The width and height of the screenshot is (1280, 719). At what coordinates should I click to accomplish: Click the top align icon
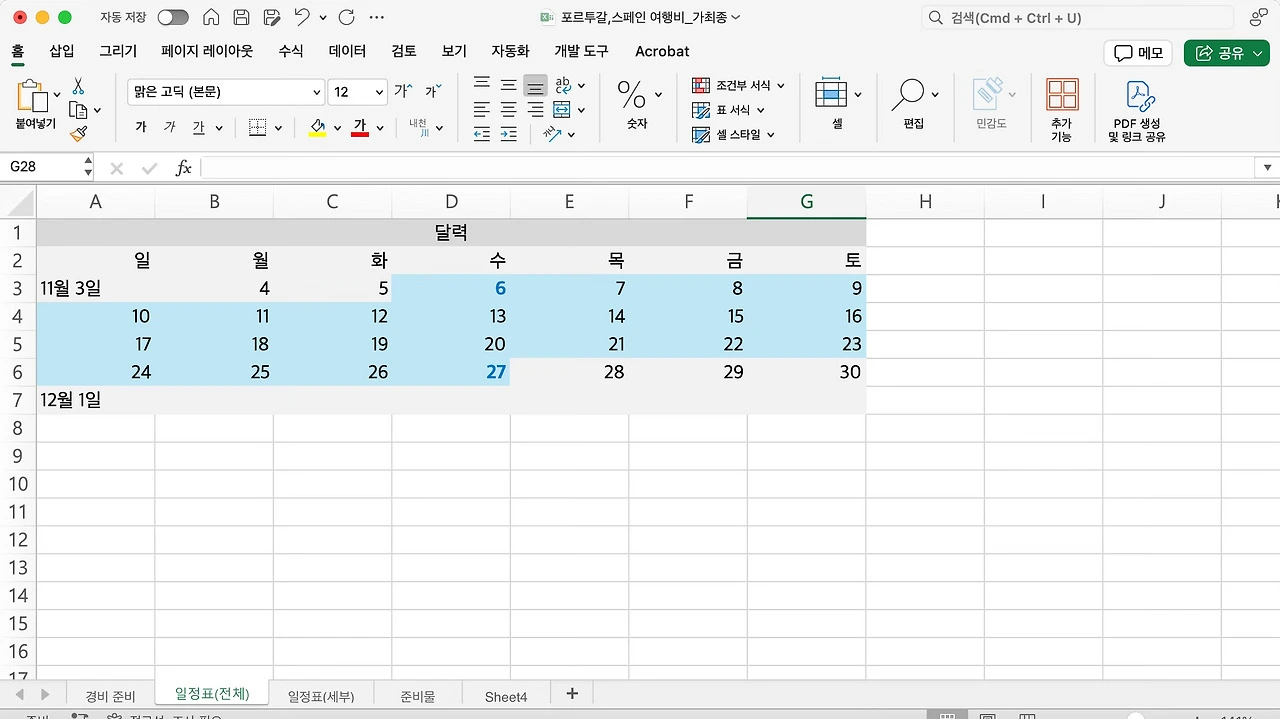[x=482, y=85]
